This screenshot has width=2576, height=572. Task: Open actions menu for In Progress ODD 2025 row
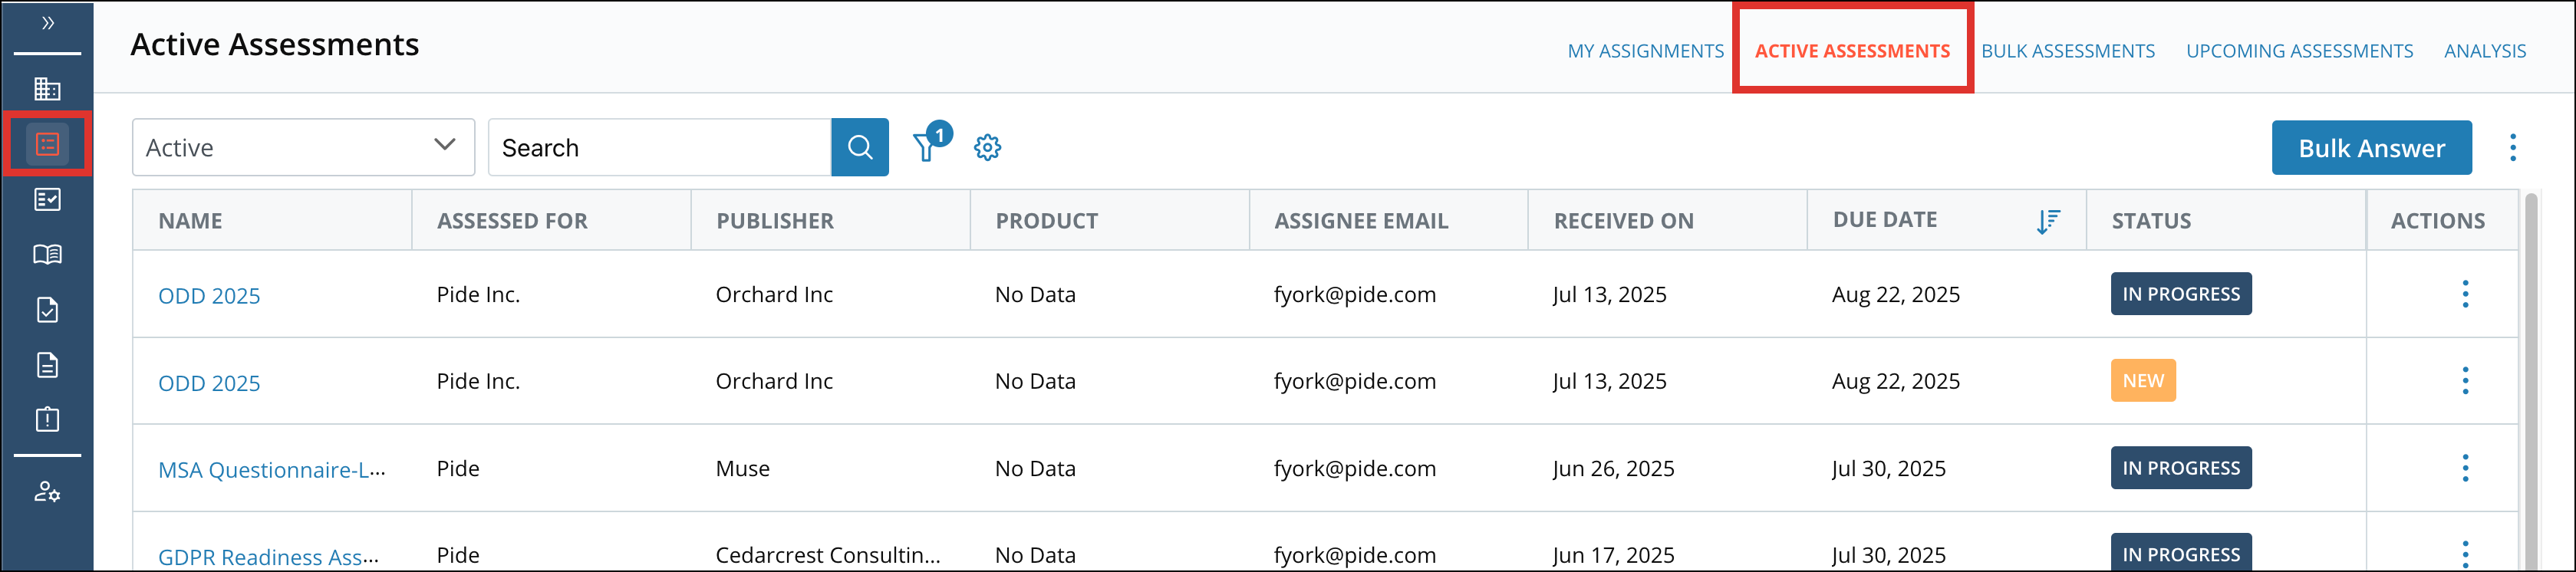pyautogui.click(x=2465, y=294)
